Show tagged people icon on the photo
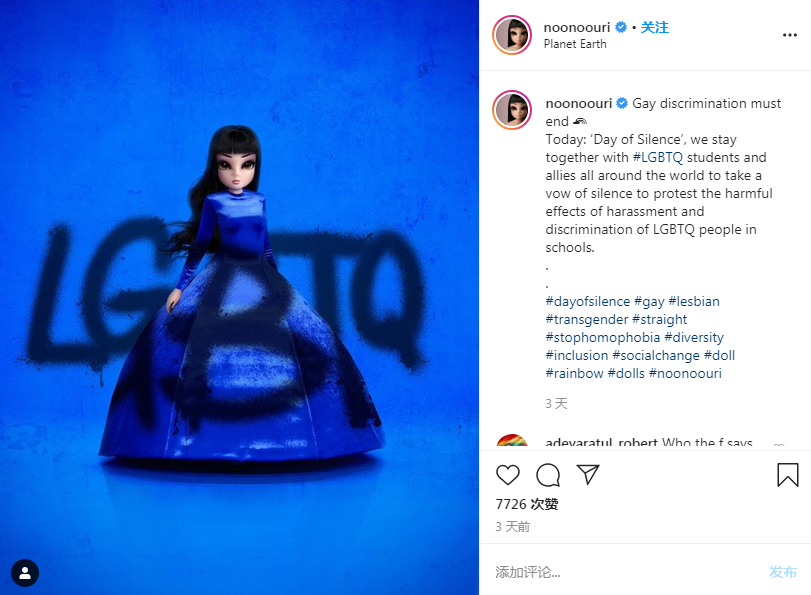The height and width of the screenshot is (595, 811). pos(25,573)
